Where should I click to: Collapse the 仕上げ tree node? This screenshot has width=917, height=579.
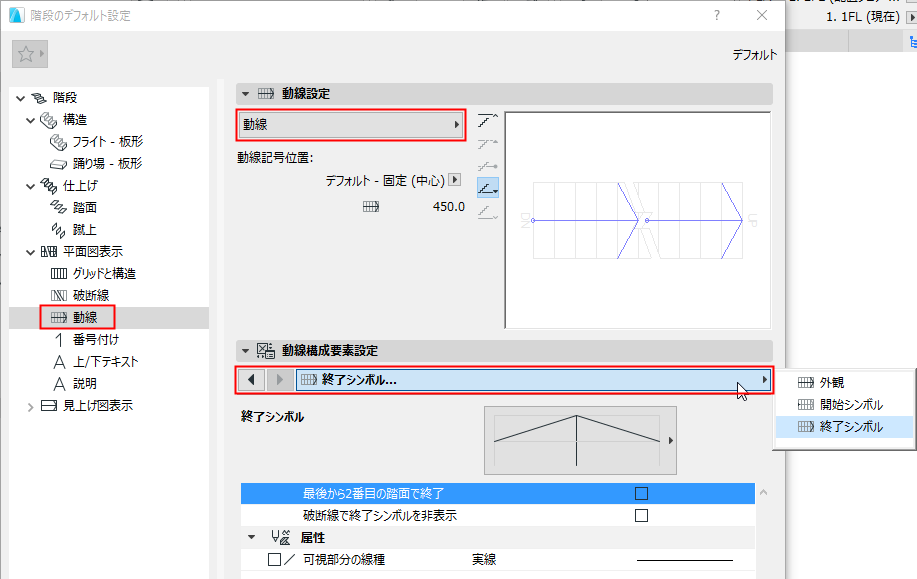tap(30, 187)
